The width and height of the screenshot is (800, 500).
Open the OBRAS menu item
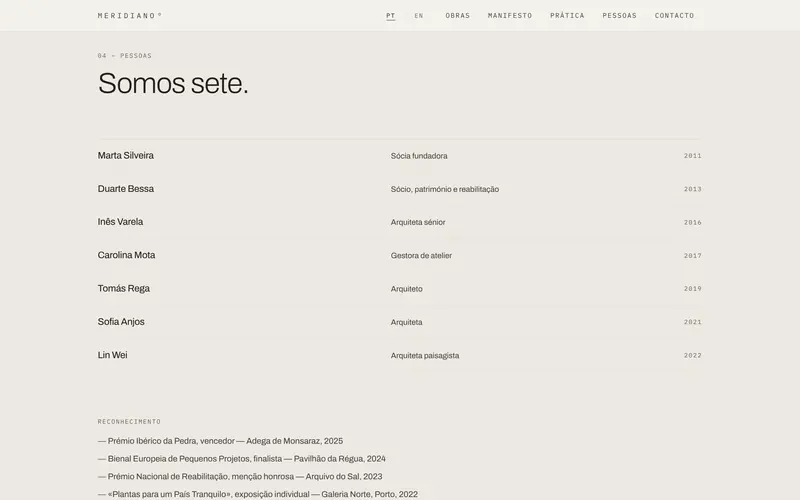coord(458,16)
